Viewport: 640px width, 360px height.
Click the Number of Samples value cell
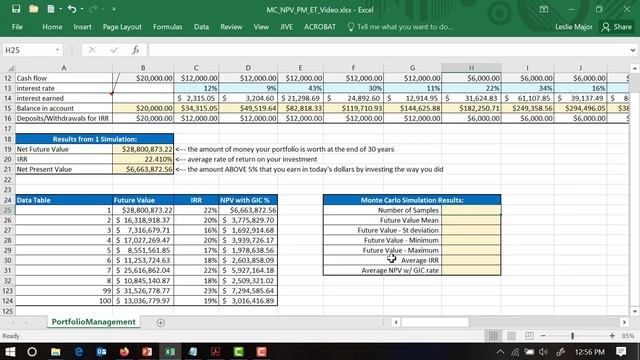tap(471, 210)
